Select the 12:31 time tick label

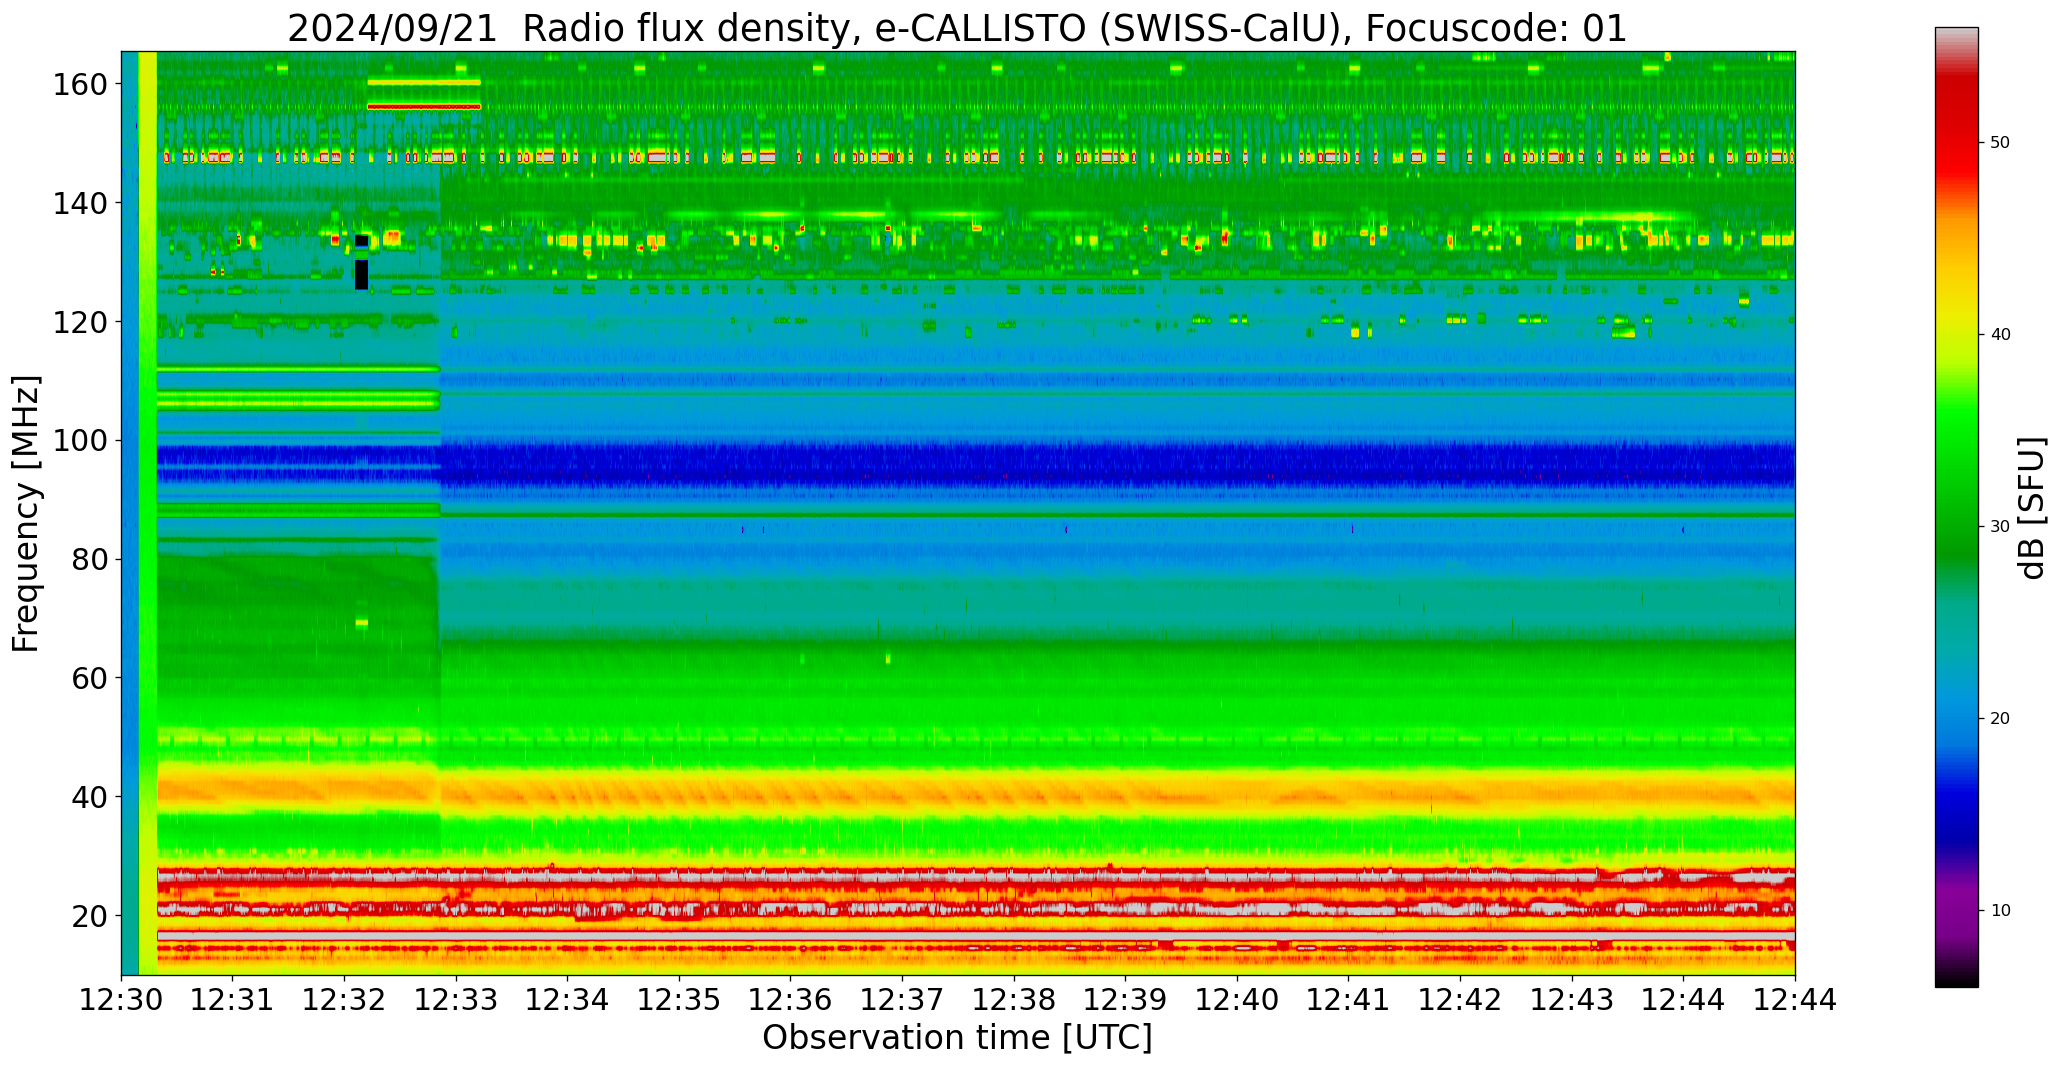[x=233, y=1000]
